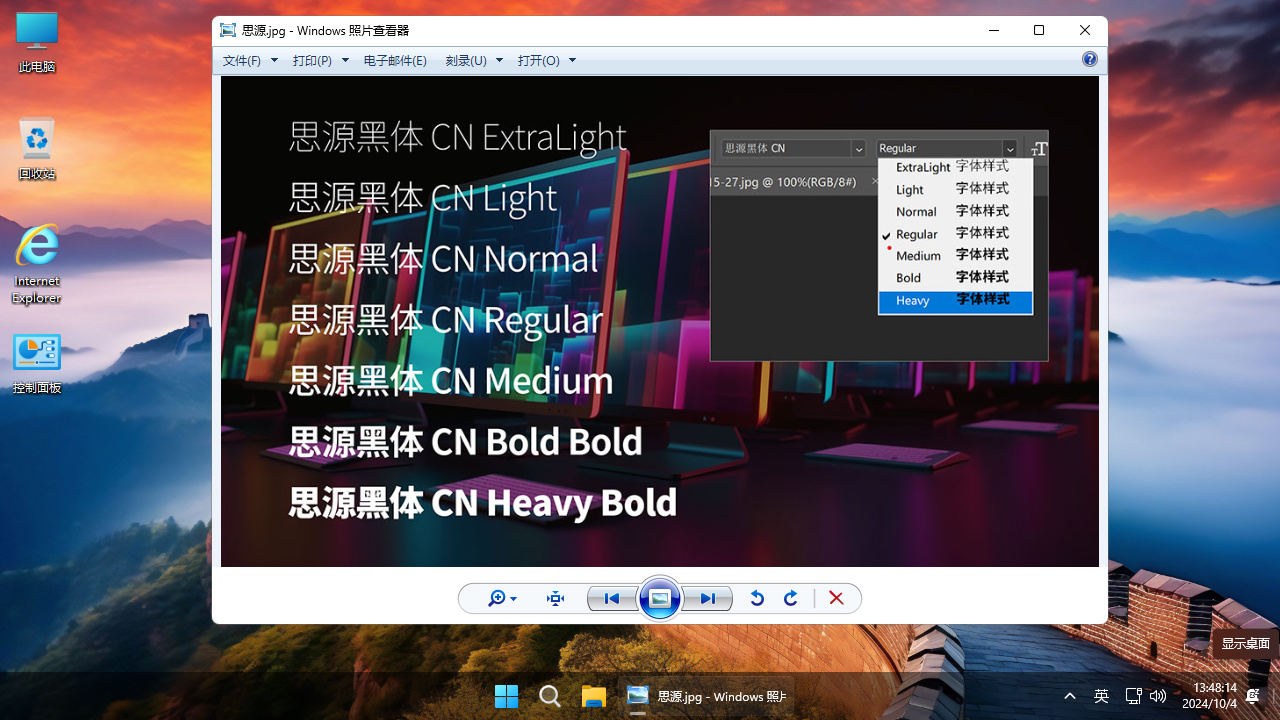This screenshot has height=720, width=1280.
Task: Open the blue help question icon
Action: (x=1090, y=59)
